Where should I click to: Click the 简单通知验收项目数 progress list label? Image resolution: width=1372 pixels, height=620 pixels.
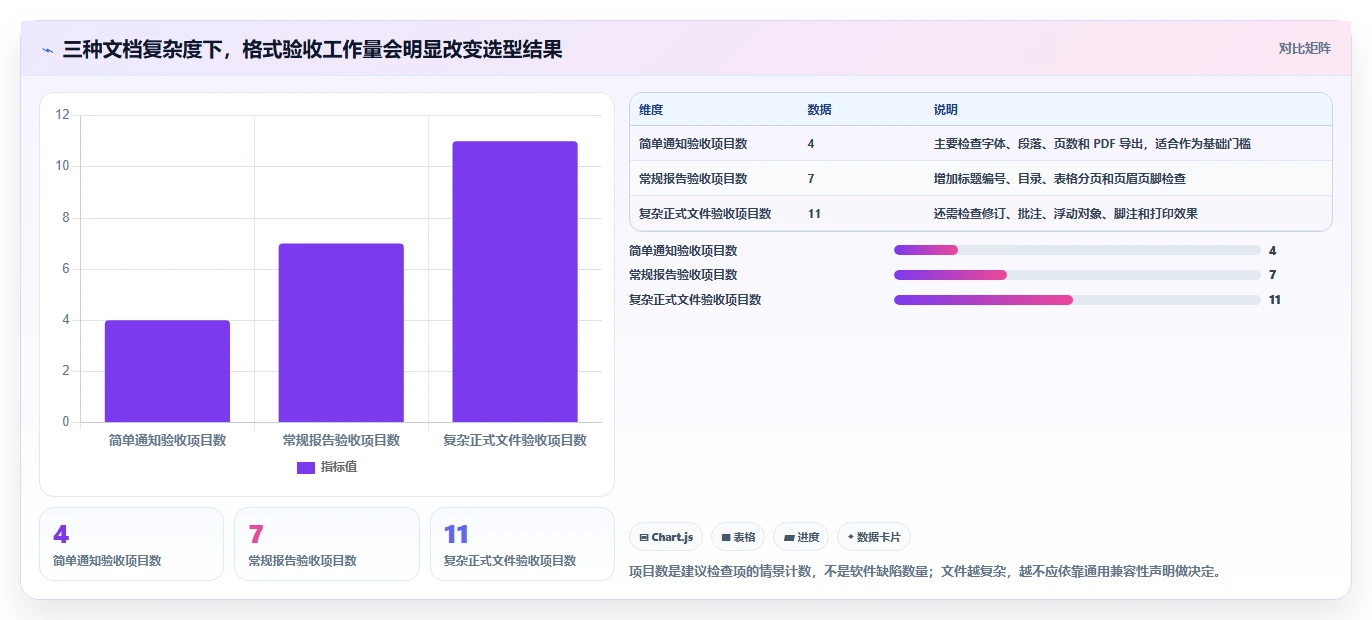(x=683, y=251)
